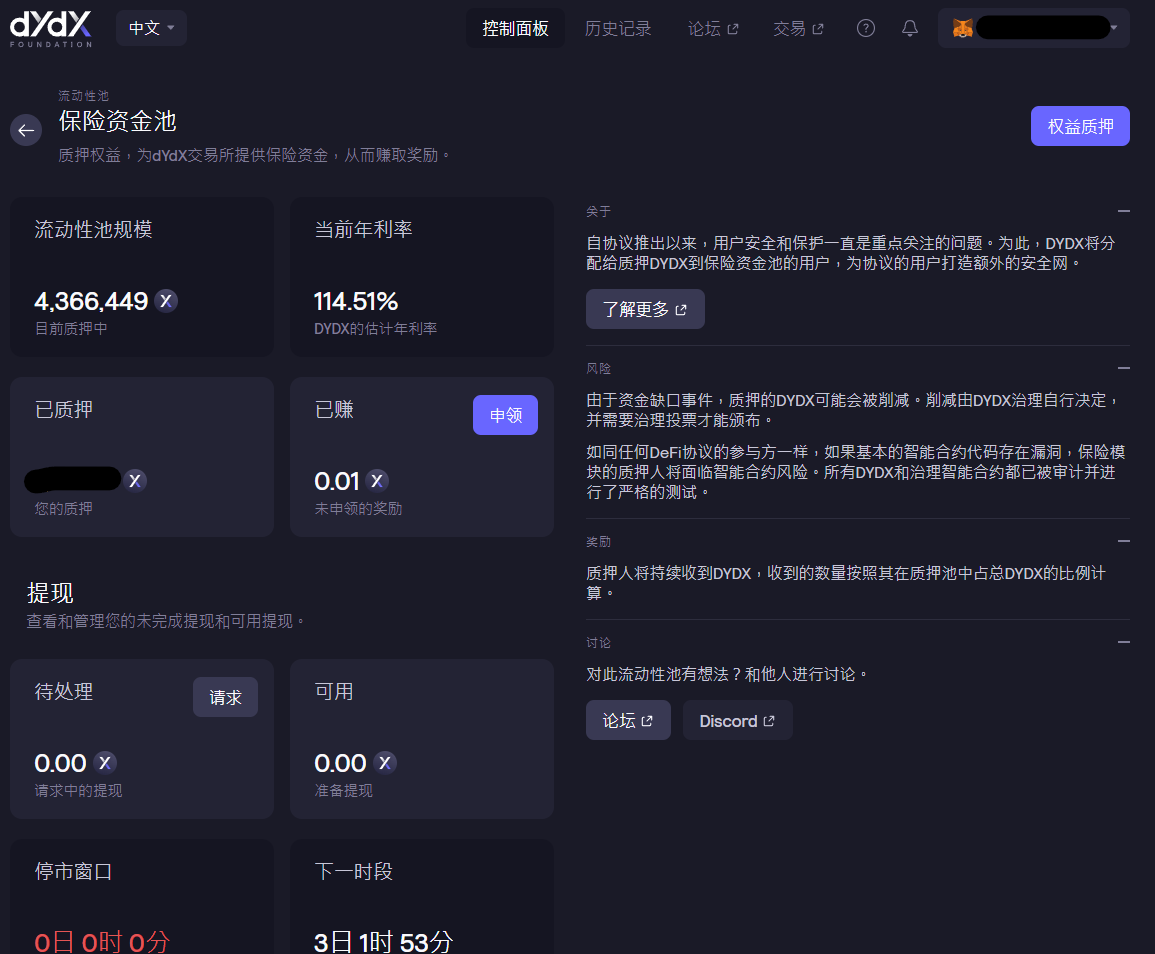Image resolution: width=1155 pixels, height=954 pixels.
Task: Click the 4,366,449 pool size value
Action: (x=91, y=301)
